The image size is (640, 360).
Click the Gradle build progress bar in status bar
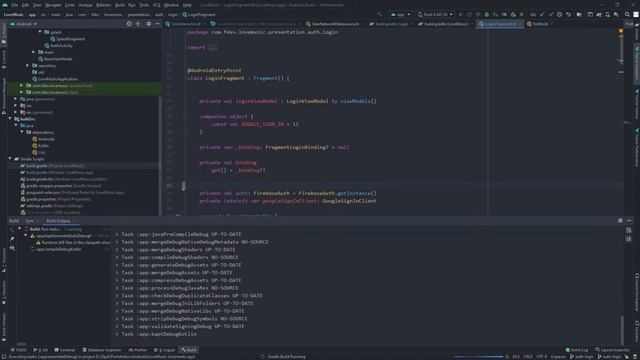[x=478, y=357]
